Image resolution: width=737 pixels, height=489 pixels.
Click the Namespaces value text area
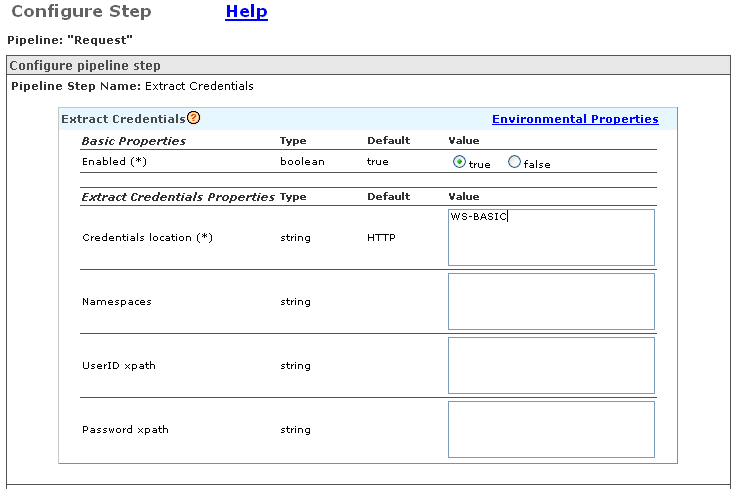[551, 301]
